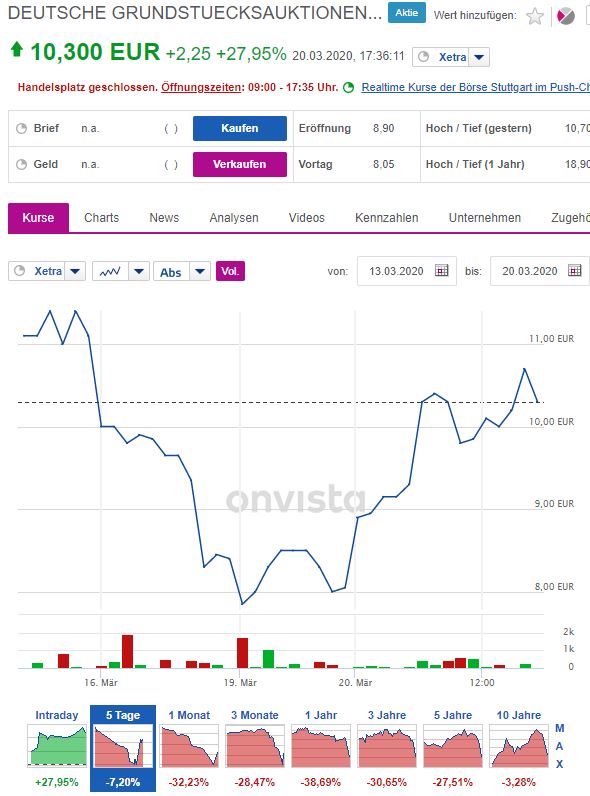Select the 5 Jahre timeframe thumbnail
Screen dimensions: 590x796
coord(453,746)
